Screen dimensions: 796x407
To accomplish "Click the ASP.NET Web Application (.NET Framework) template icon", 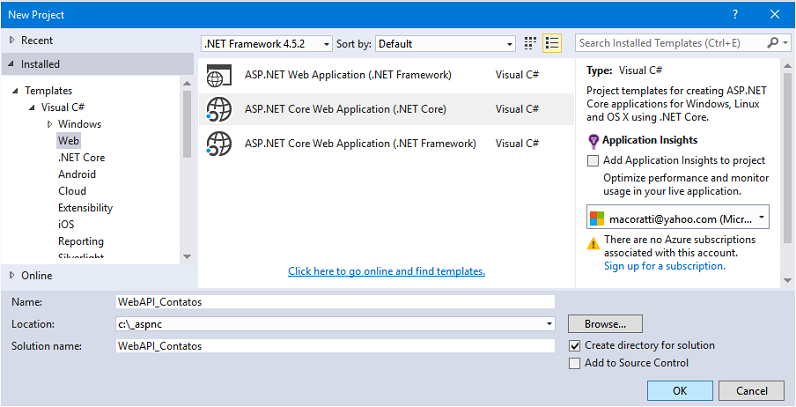I will [x=219, y=75].
